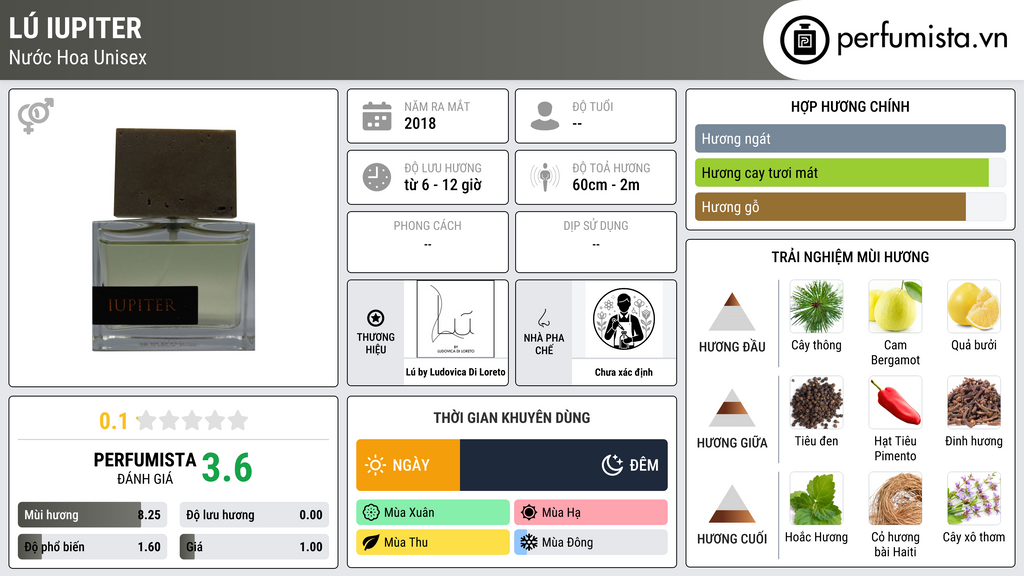Viewport: 1024px width, 576px height.
Task: Click the nose icon above Nhà pha chế
Action: tap(543, 318)
